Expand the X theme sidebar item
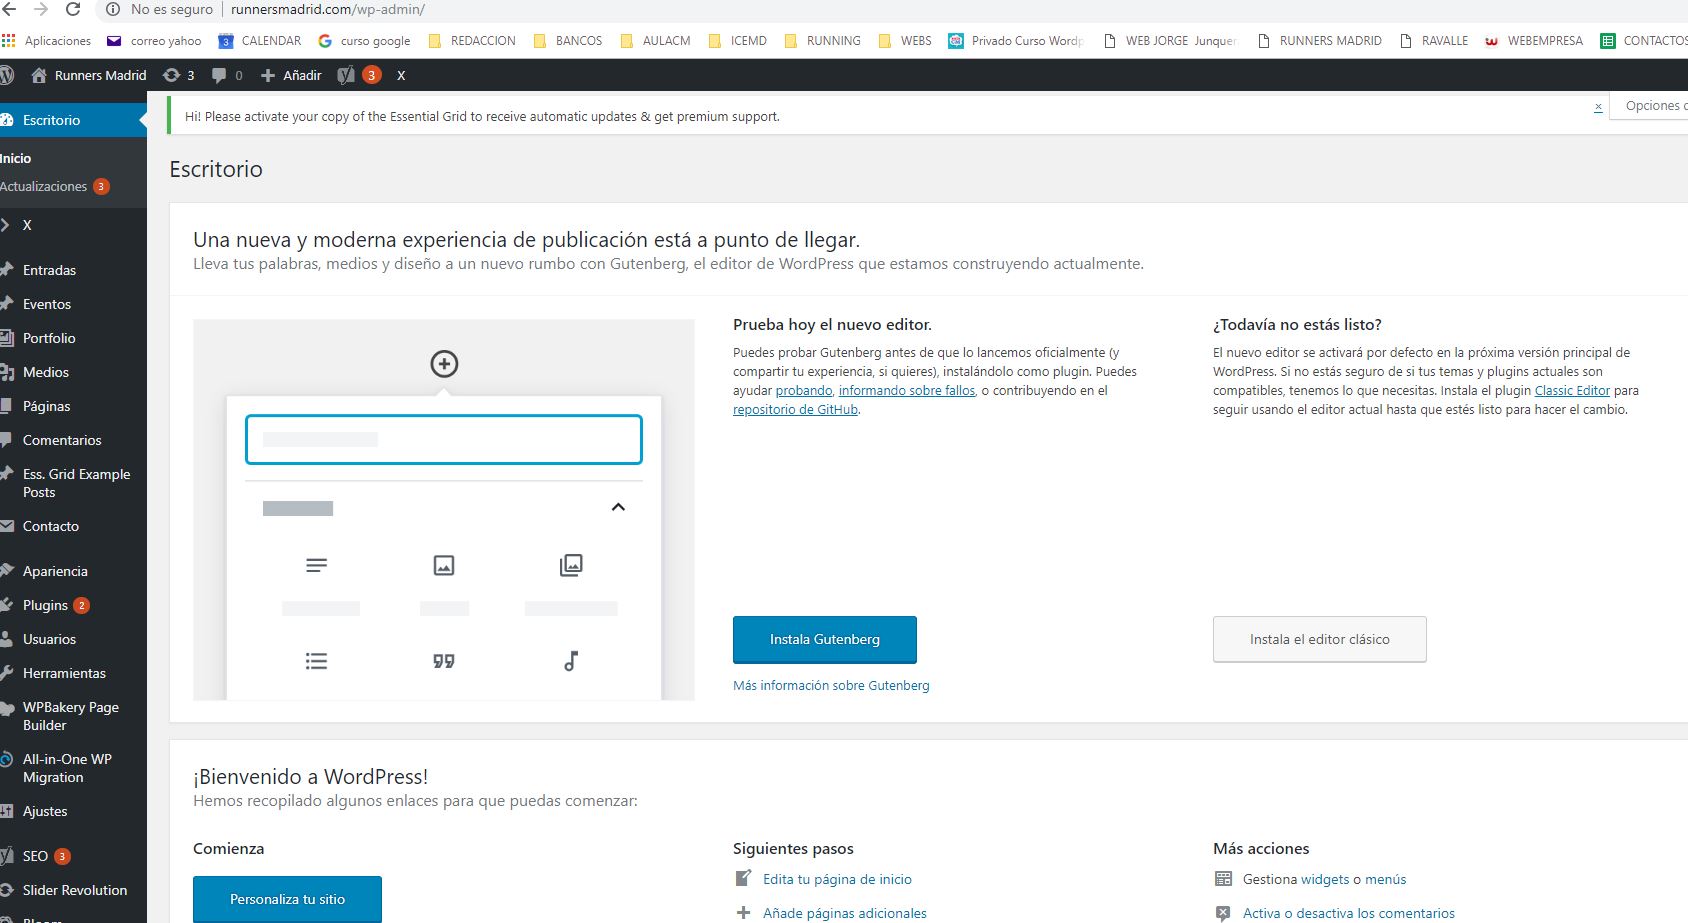 (x=73, y=225)
